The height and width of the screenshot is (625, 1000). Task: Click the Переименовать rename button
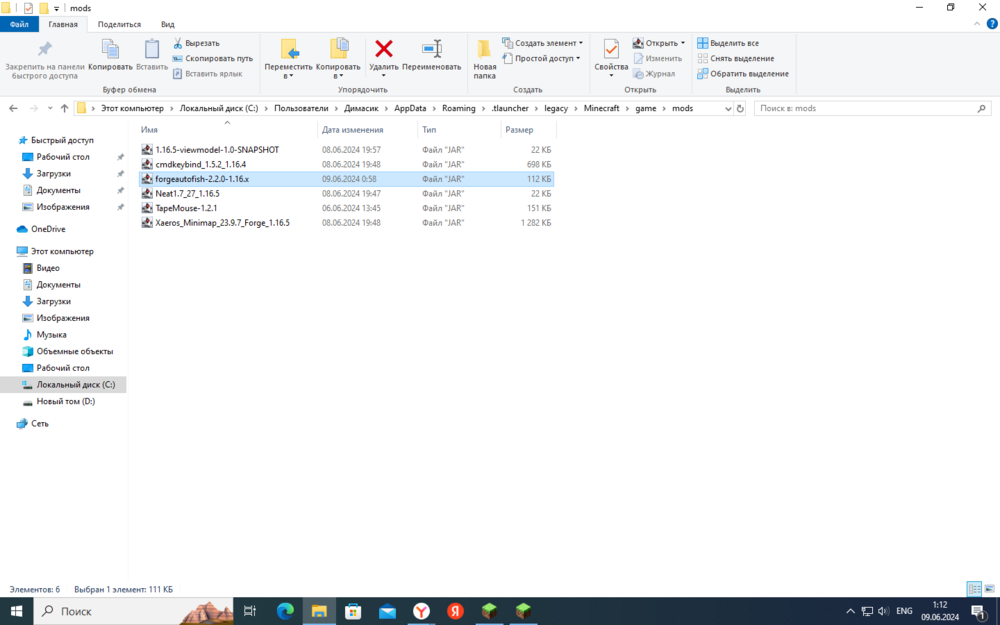pos(432,56)
